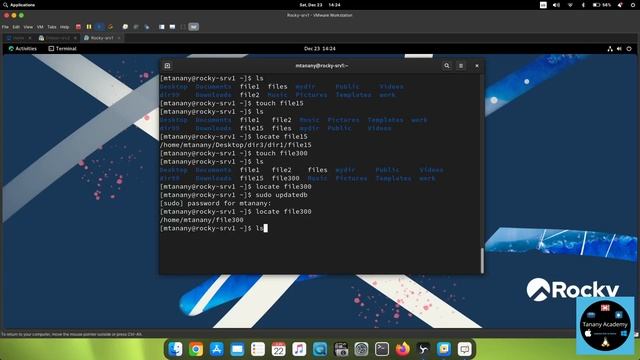Image resolution: width=640 pixels, height=360 pixels.
Task: Click the host volume icon in top bar
Action: click(x=556, y=5)
